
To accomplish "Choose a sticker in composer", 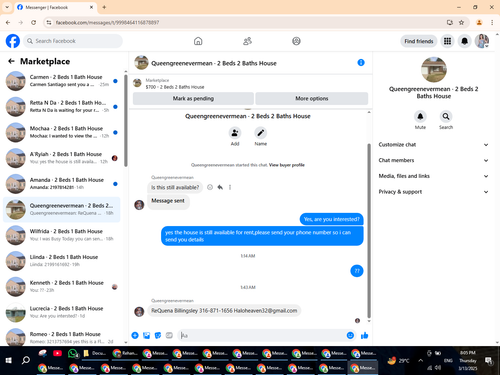I will tap(158, 335).
